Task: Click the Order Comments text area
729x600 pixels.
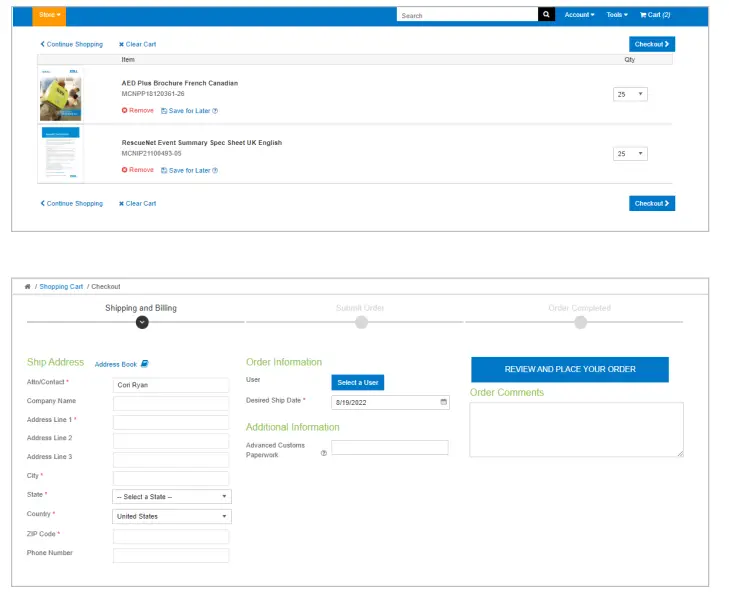Action: click(x=577, y=430)
